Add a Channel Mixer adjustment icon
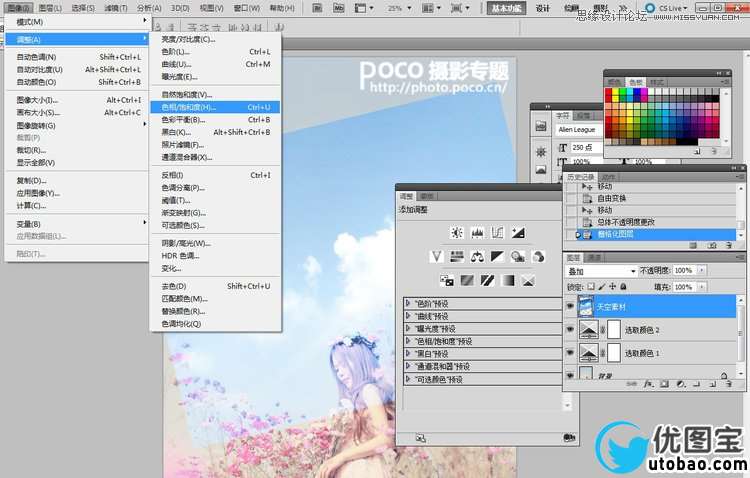750x478 pixels. pos(538,257)
